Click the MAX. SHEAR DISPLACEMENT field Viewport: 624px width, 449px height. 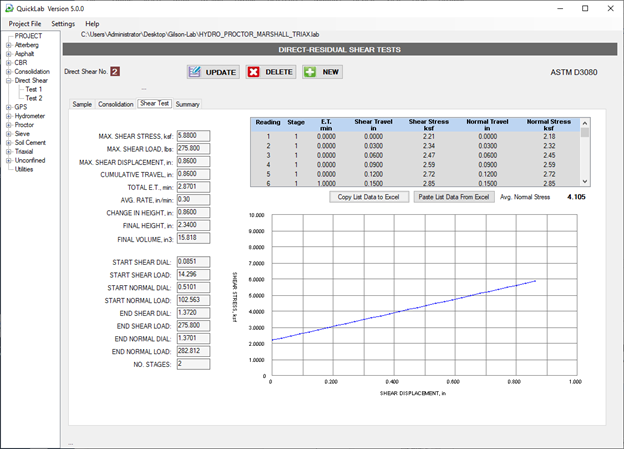pos(193,161)
